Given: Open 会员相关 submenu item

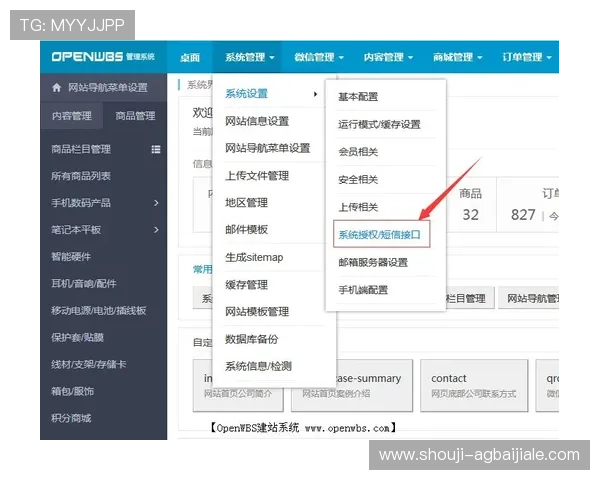Looking at the screenshot, I should coord(358,152).
